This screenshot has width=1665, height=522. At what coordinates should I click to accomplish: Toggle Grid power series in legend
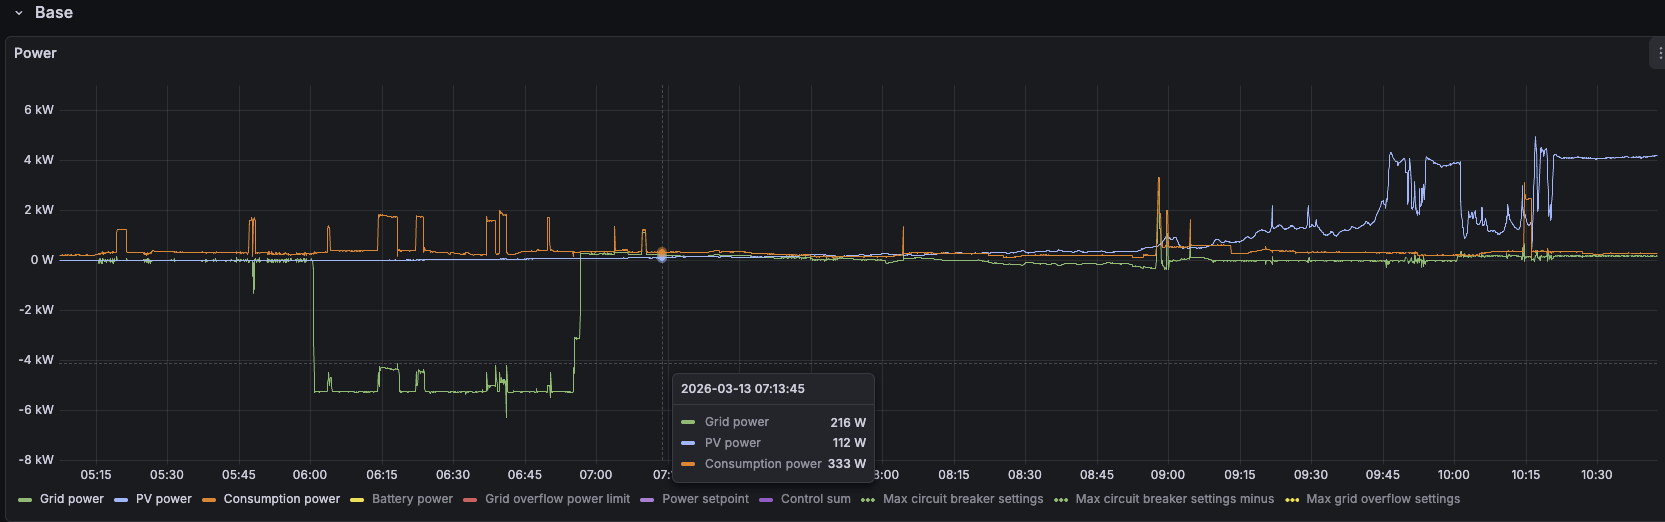click(71, 499)
